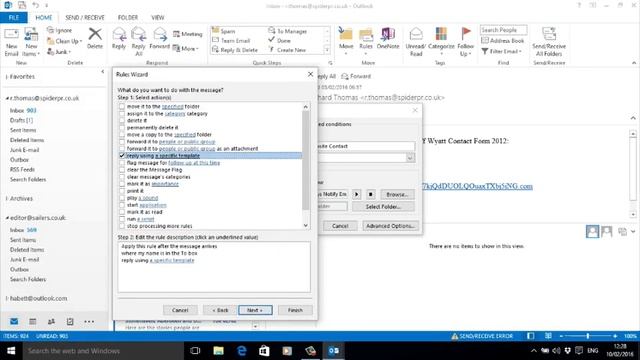Click the Reply icon in ribbon
This screenshot has width=640, height=360.
(x=119, y=34)
